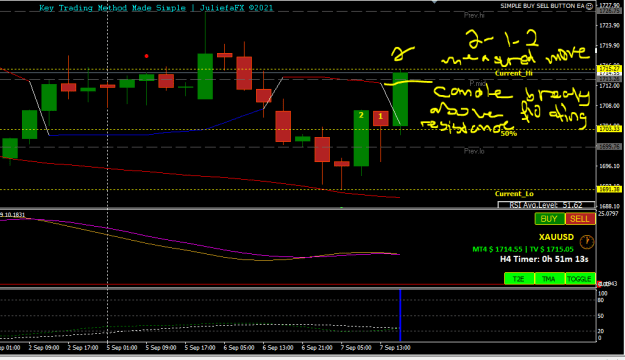Select the 'TV $ 1715.05' price text
625x360 pixels.
tap(552, 250)
